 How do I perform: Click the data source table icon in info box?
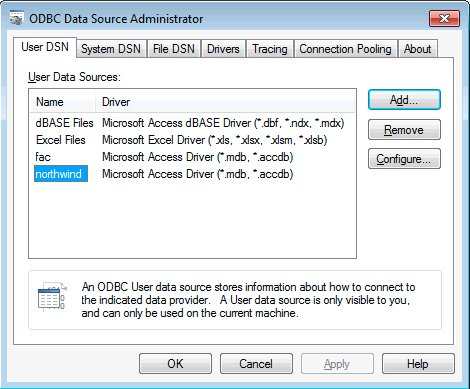pyautogui.click(x=52, y=297)
